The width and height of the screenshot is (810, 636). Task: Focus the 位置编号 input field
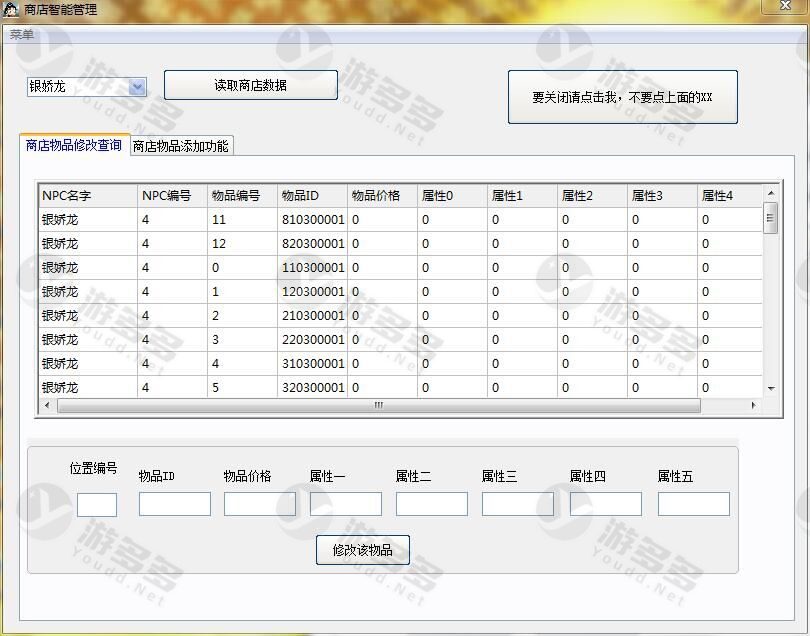[x=97, y=505]
